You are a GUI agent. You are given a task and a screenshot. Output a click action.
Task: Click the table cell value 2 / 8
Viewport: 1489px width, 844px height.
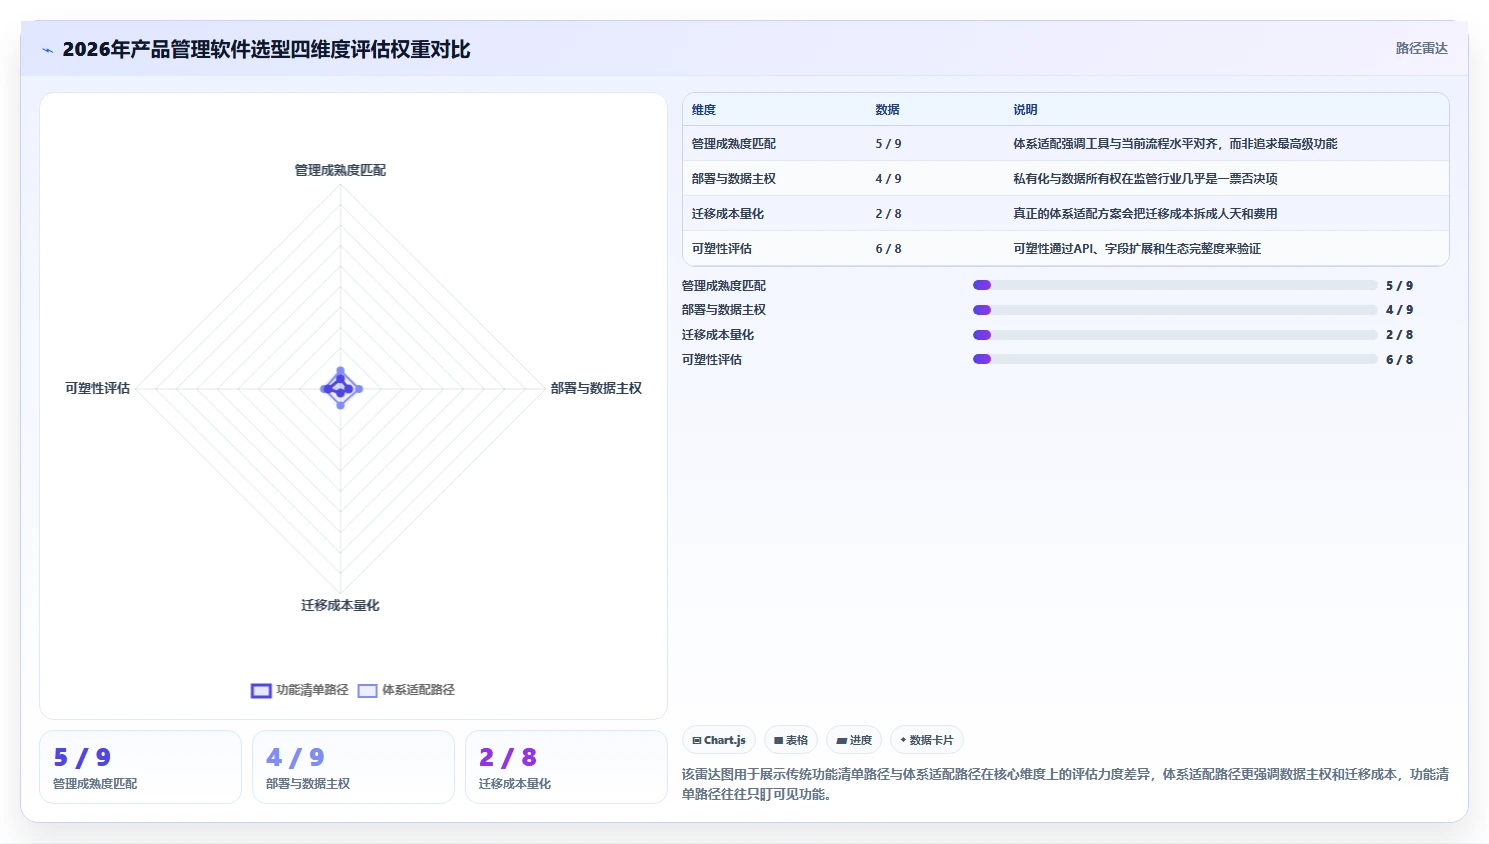[x=888, y=214]
